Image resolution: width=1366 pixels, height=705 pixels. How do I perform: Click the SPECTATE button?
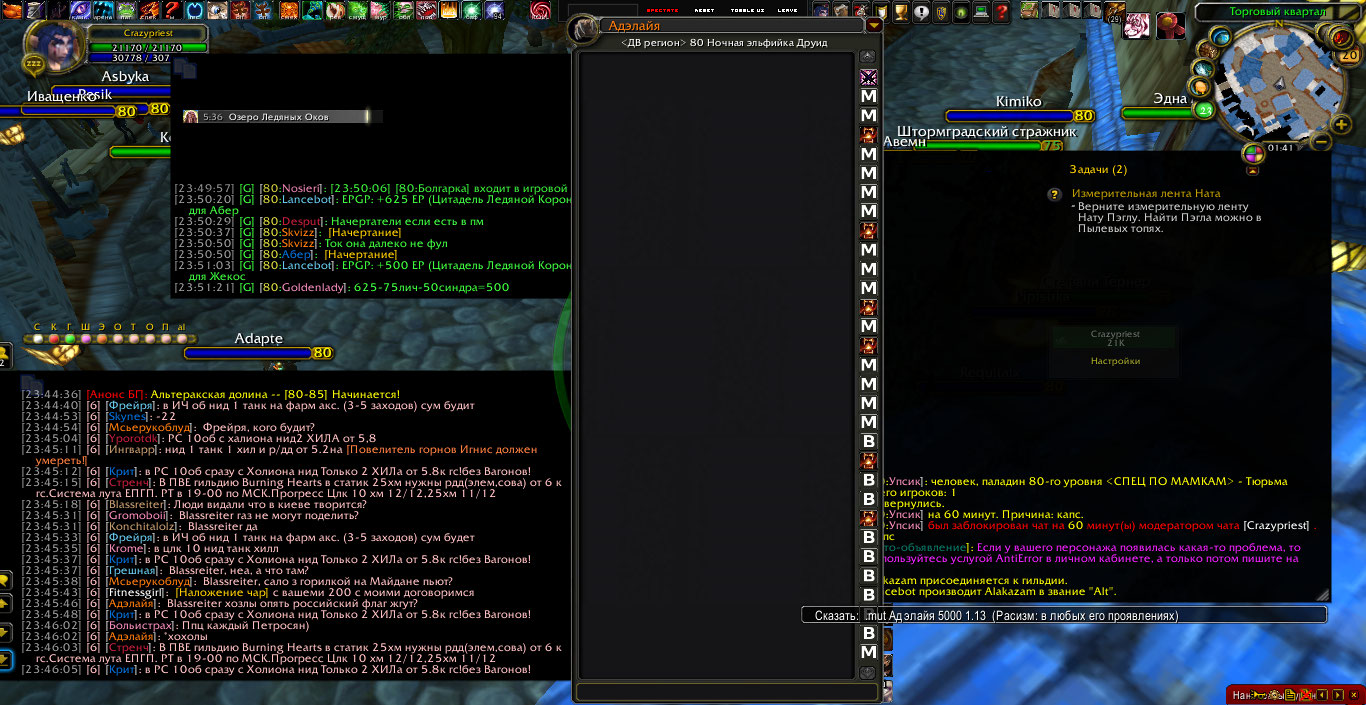[663, 10]
